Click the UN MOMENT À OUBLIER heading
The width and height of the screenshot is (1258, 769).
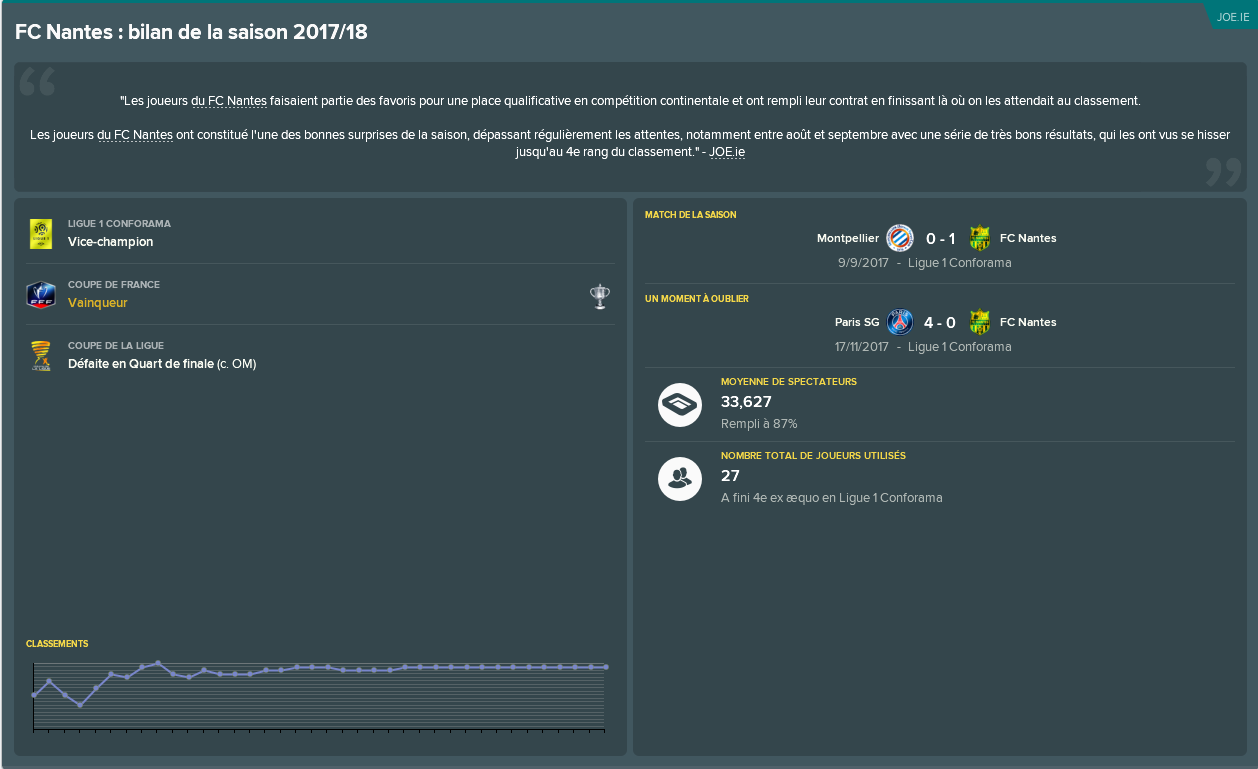click(x=697, y=299)
